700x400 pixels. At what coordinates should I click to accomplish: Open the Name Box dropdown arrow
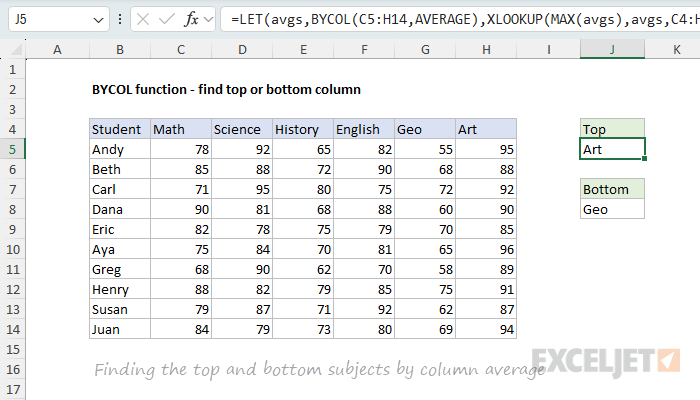(98, 20)
